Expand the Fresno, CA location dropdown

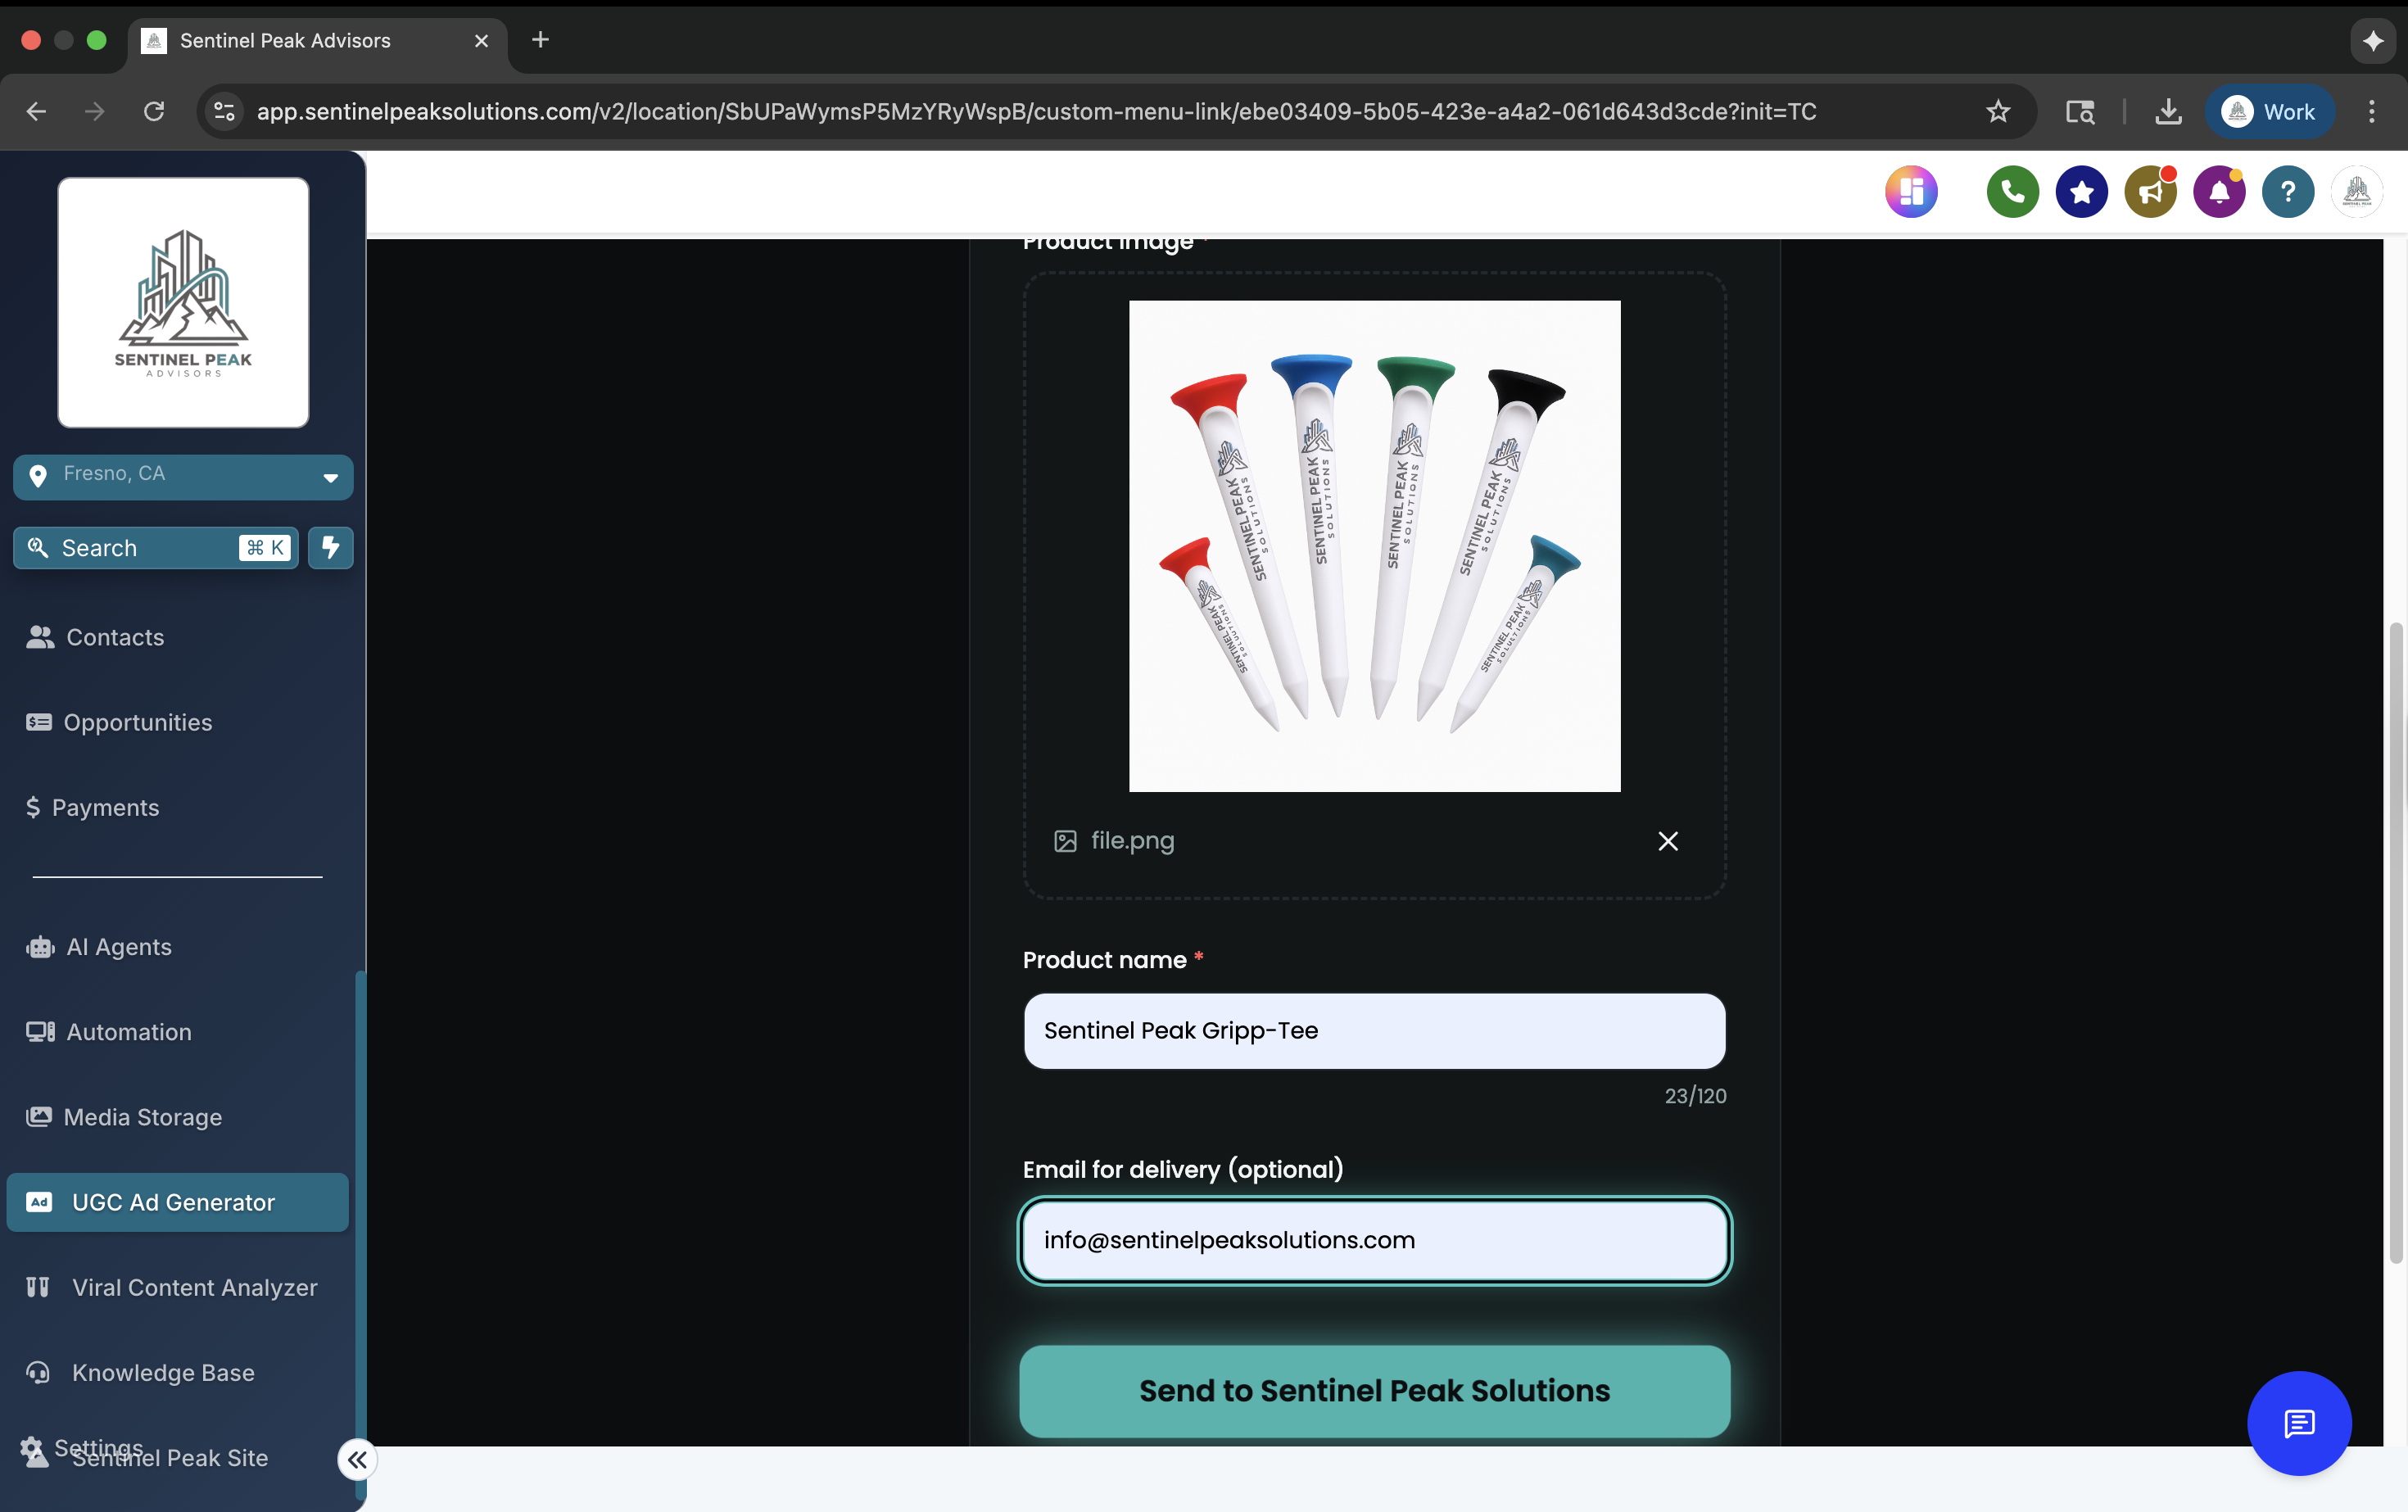330,477
